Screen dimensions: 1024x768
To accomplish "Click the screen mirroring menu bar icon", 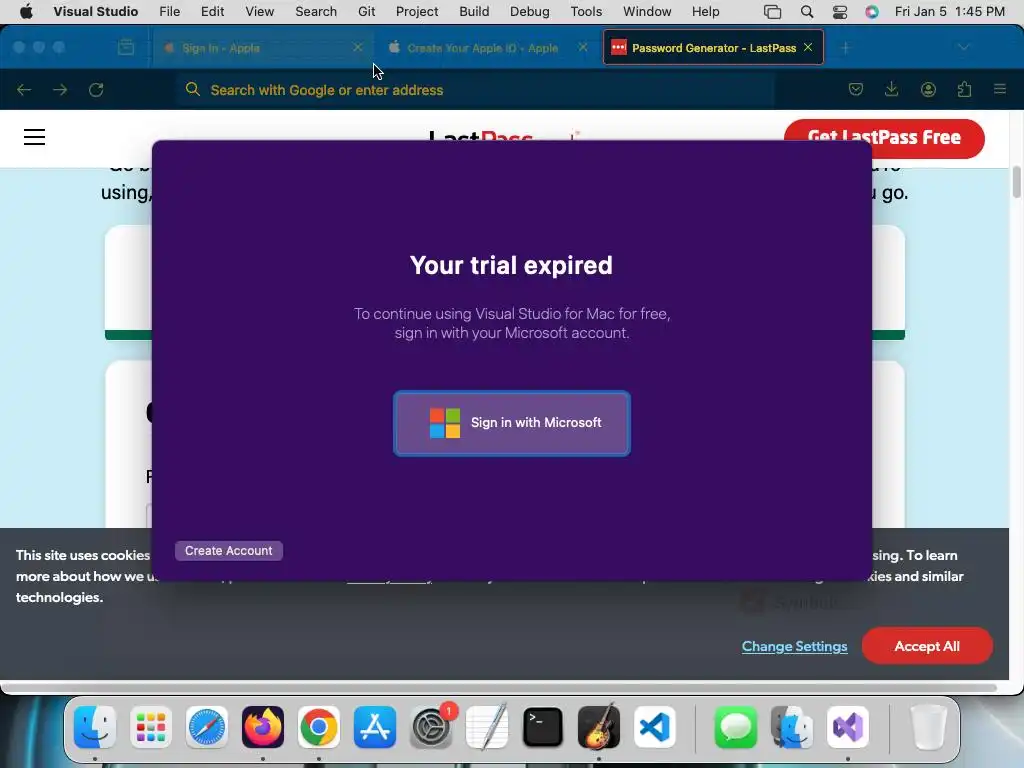I will point(773,12).
